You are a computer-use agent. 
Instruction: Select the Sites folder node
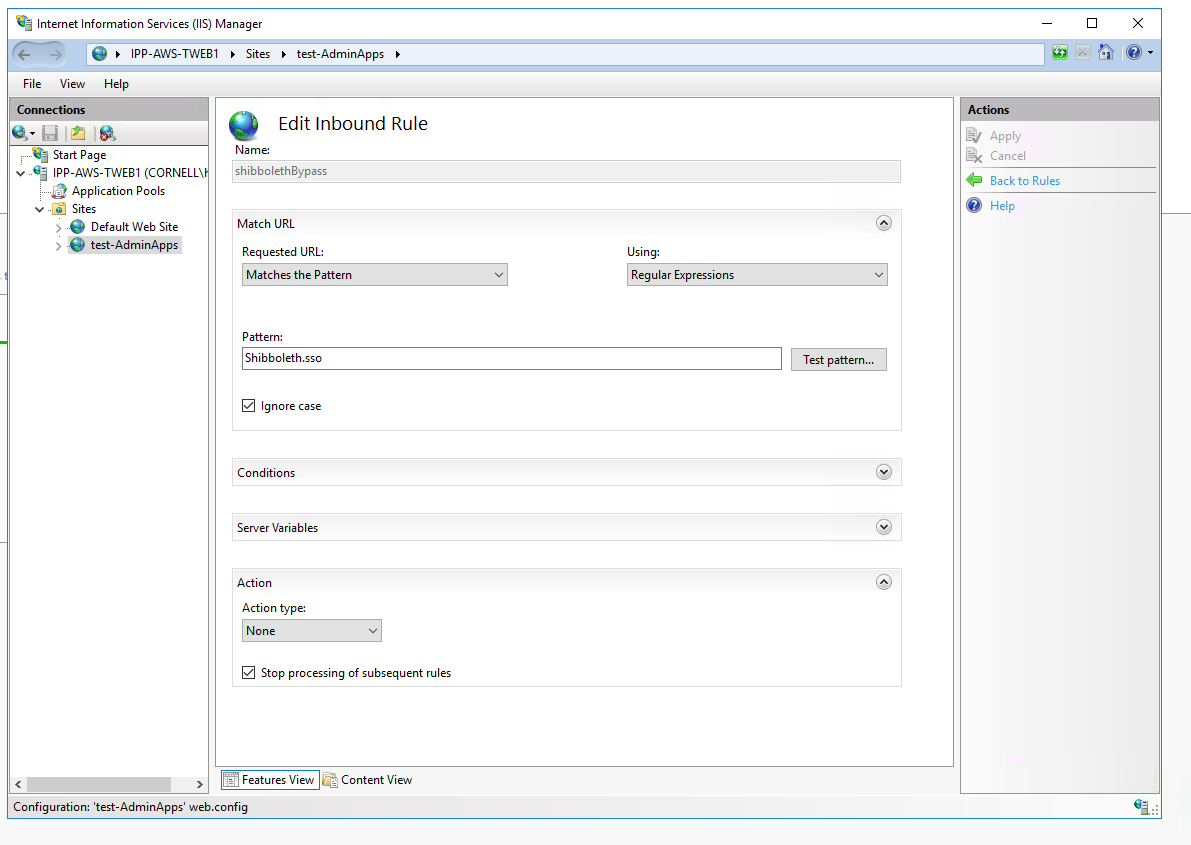tap(84, 208)
